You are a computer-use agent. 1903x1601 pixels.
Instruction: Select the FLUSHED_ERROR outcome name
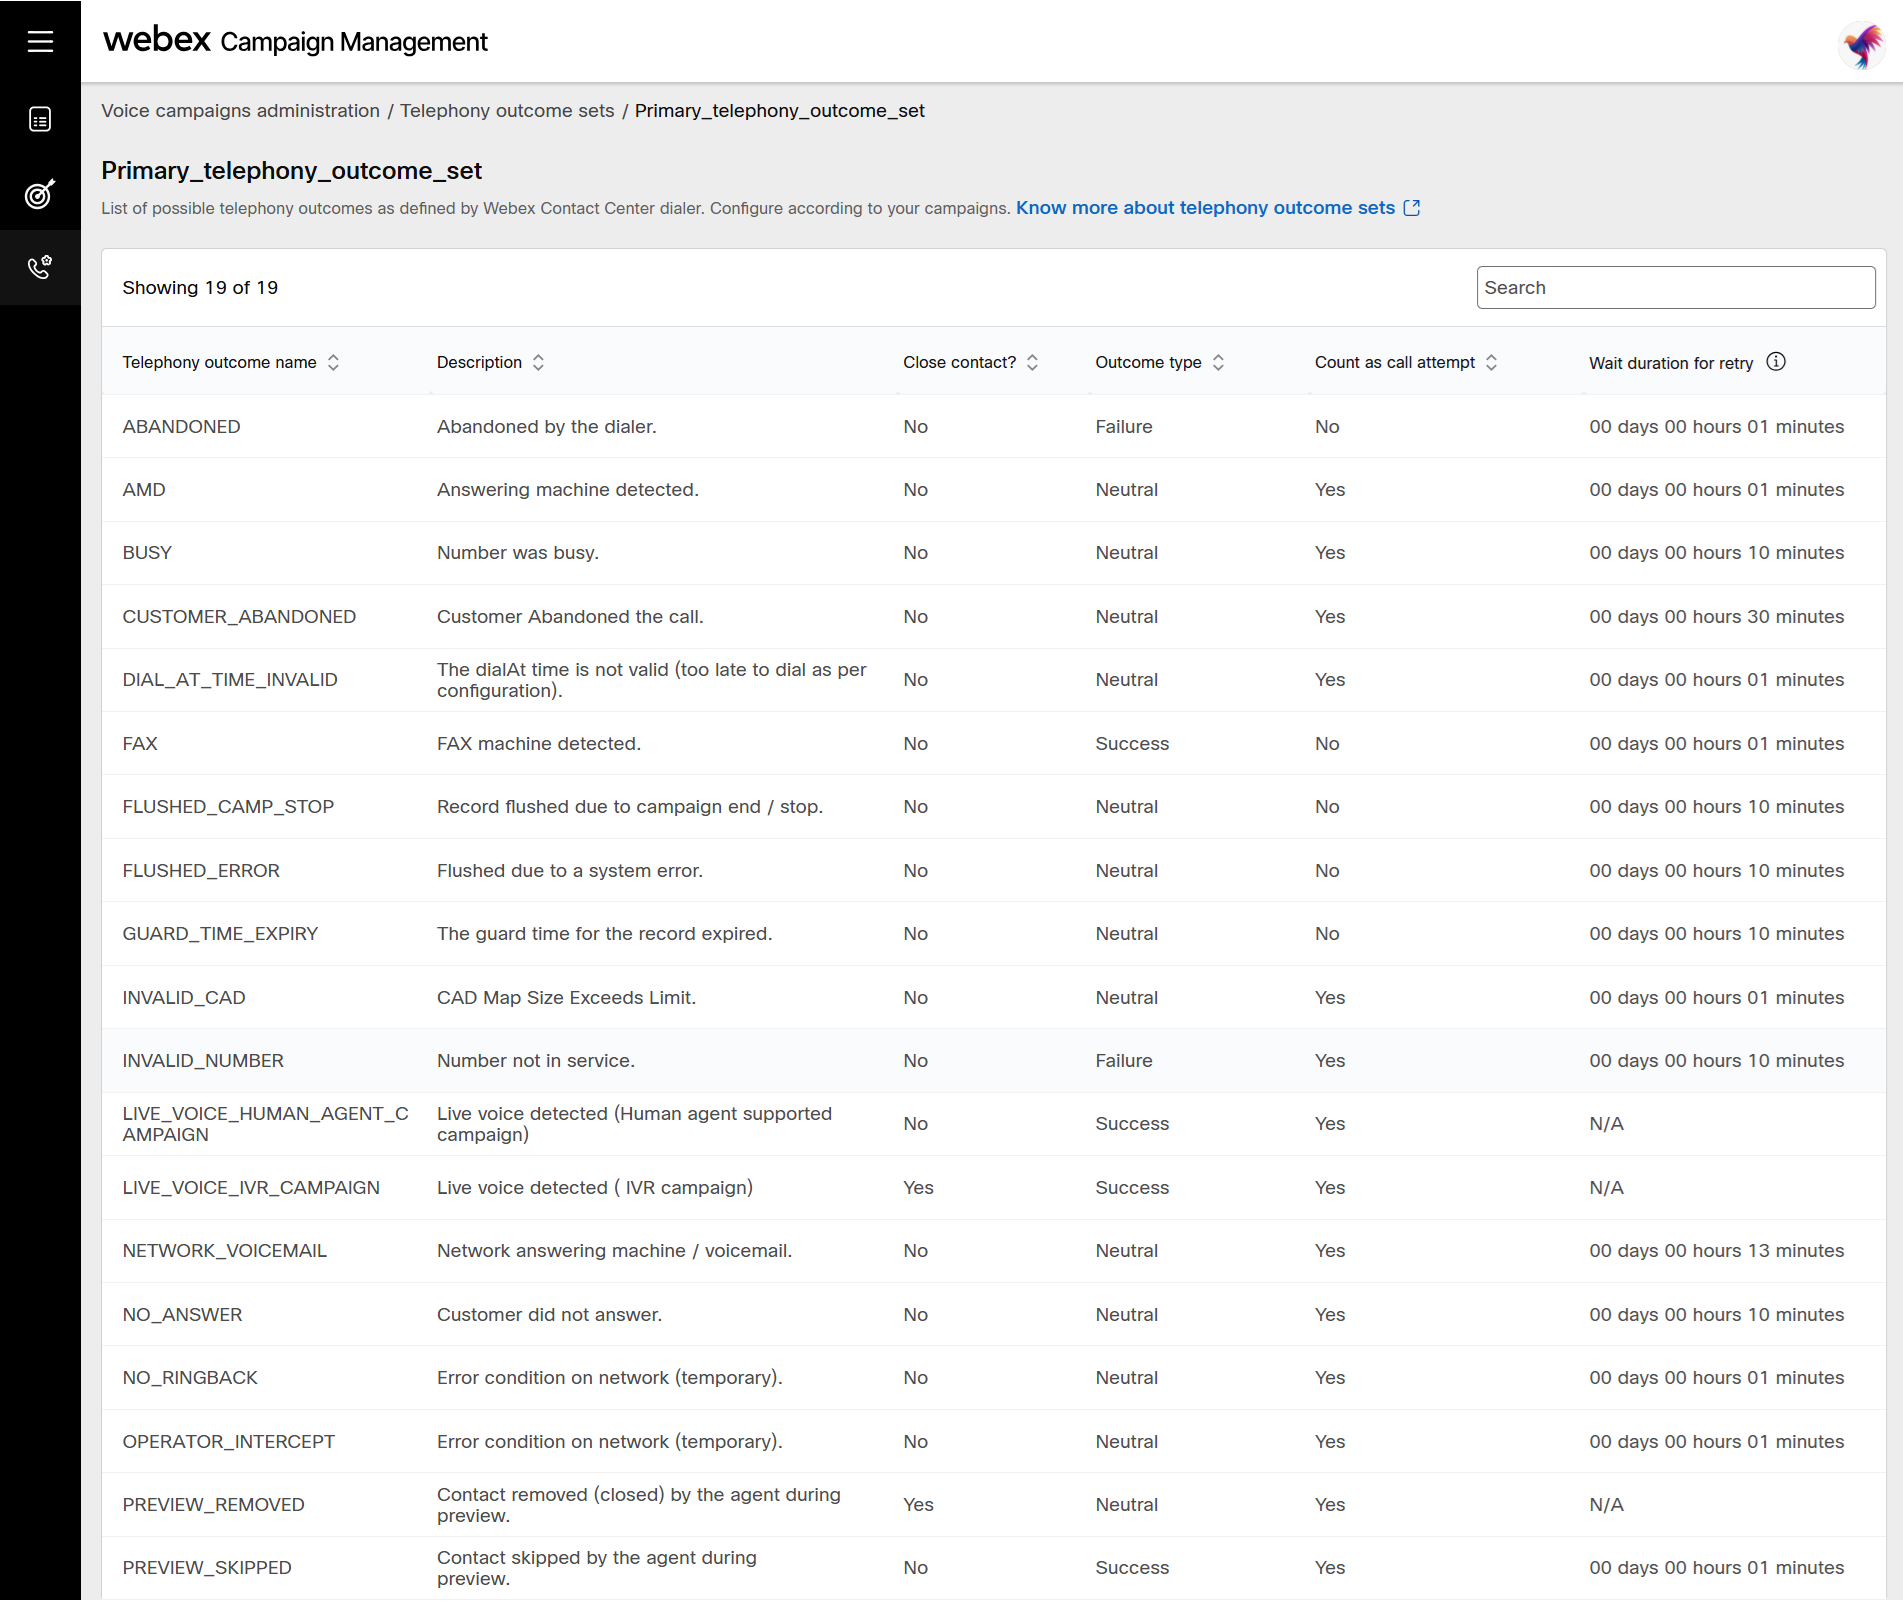[201, 871]
